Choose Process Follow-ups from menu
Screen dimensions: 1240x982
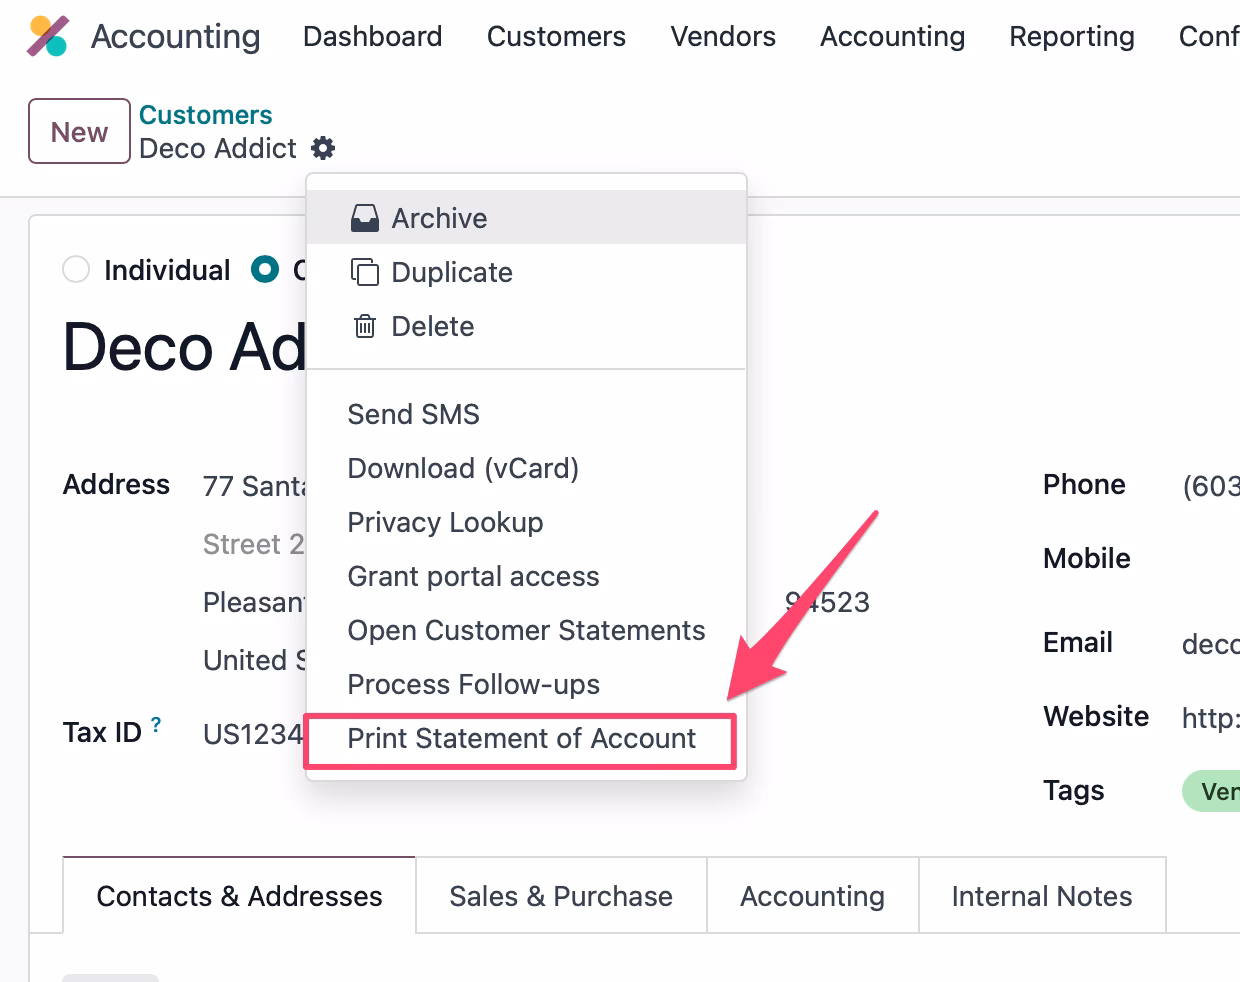coord(473,685)
